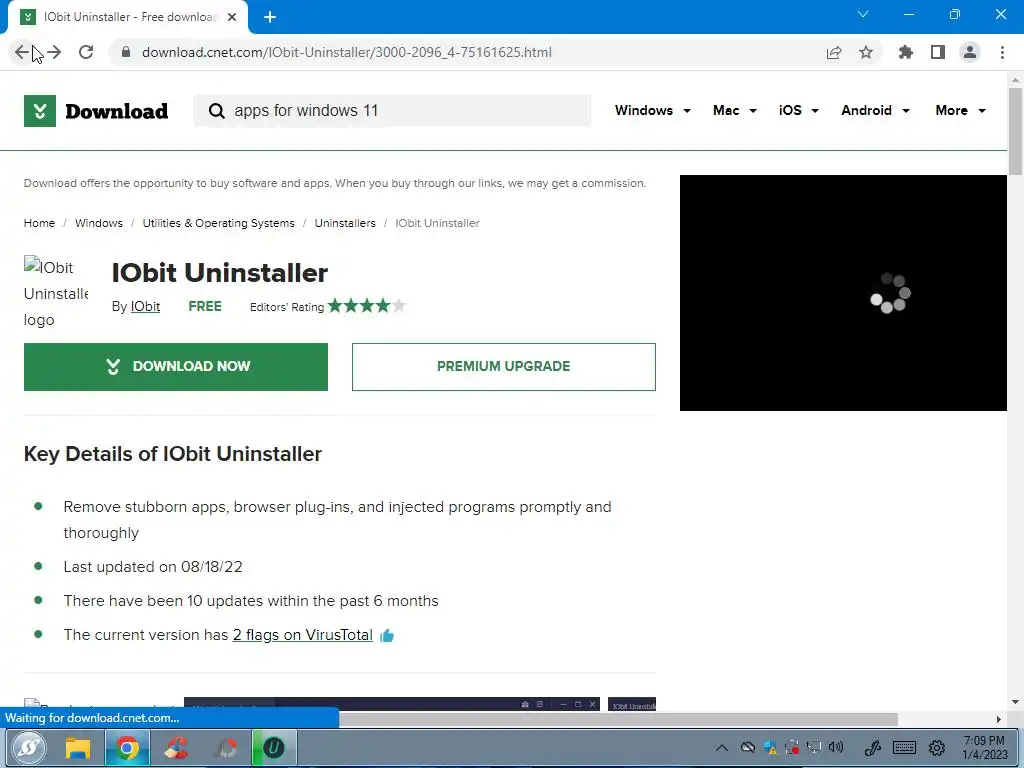
Task: Click the PREMIUM UPGRADE button
Action: pyautogui.click(x=504, y=367)
